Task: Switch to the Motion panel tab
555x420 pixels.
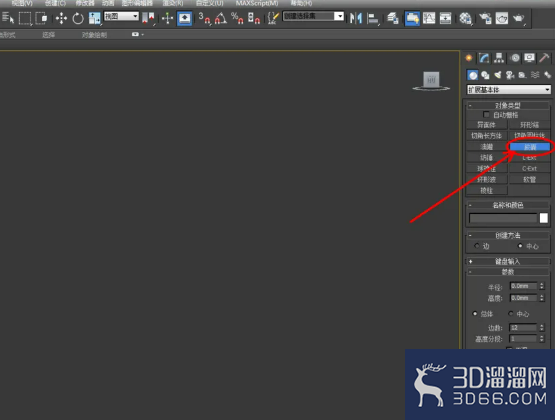Action: 515,58
